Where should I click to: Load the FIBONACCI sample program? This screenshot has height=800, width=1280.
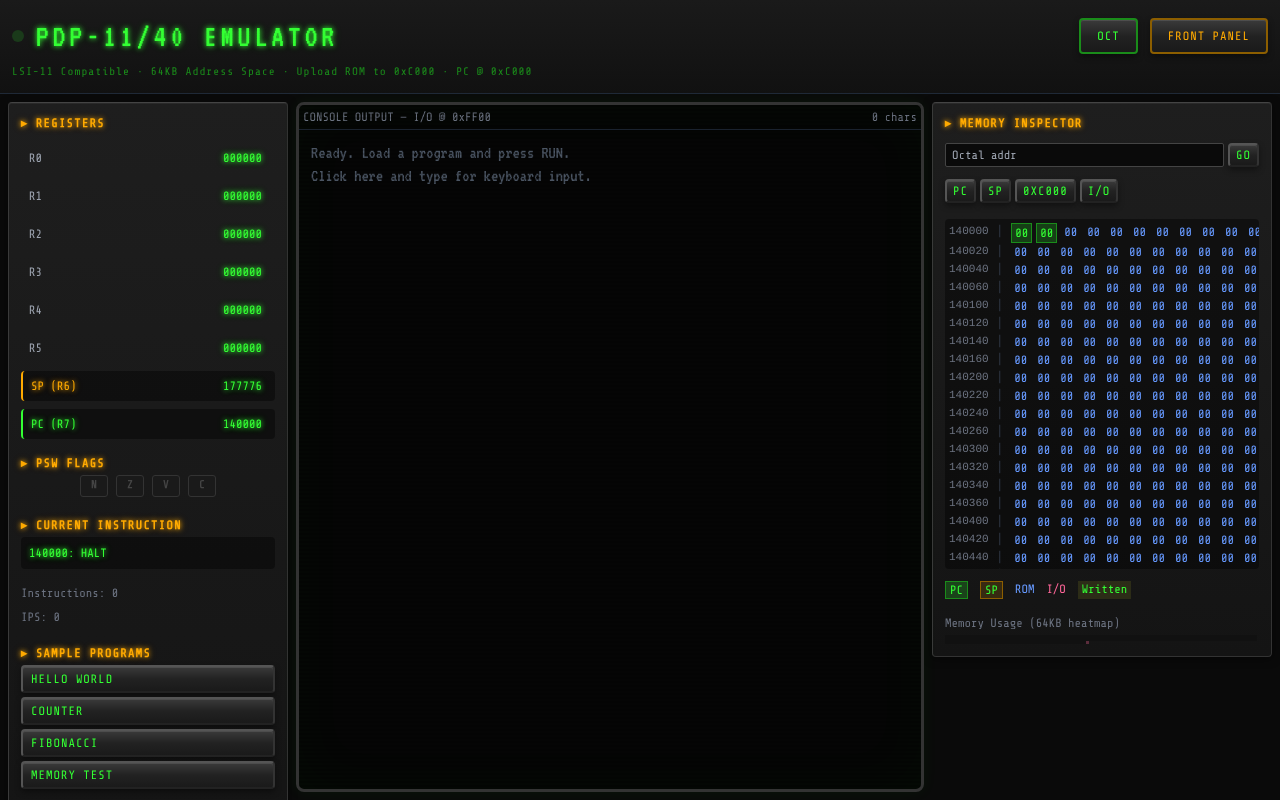click(x=147, y=742)
